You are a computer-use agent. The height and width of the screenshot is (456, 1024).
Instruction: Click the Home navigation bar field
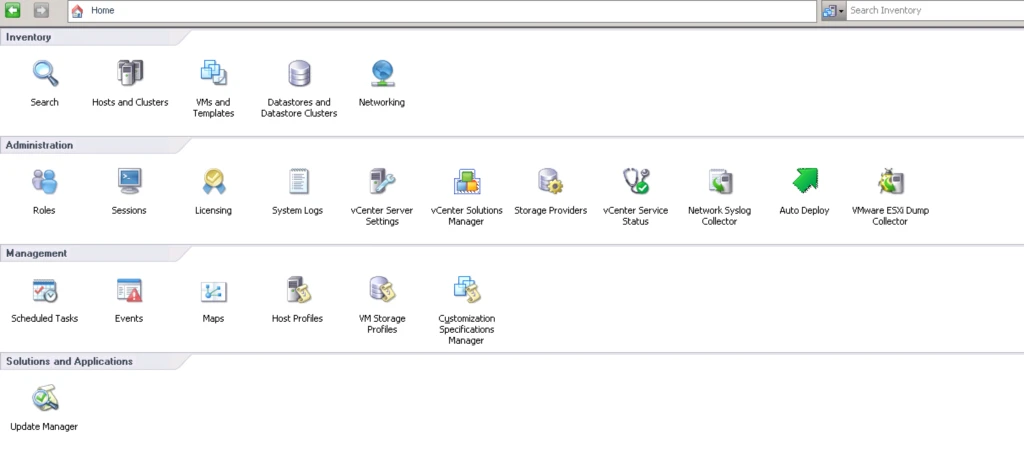(x=442, y=10)
